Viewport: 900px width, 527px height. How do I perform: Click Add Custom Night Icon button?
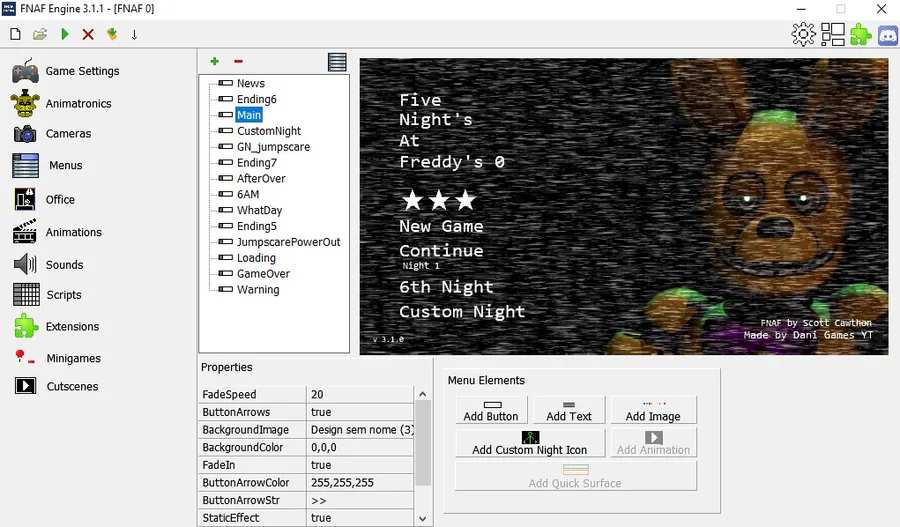(530, 443)
